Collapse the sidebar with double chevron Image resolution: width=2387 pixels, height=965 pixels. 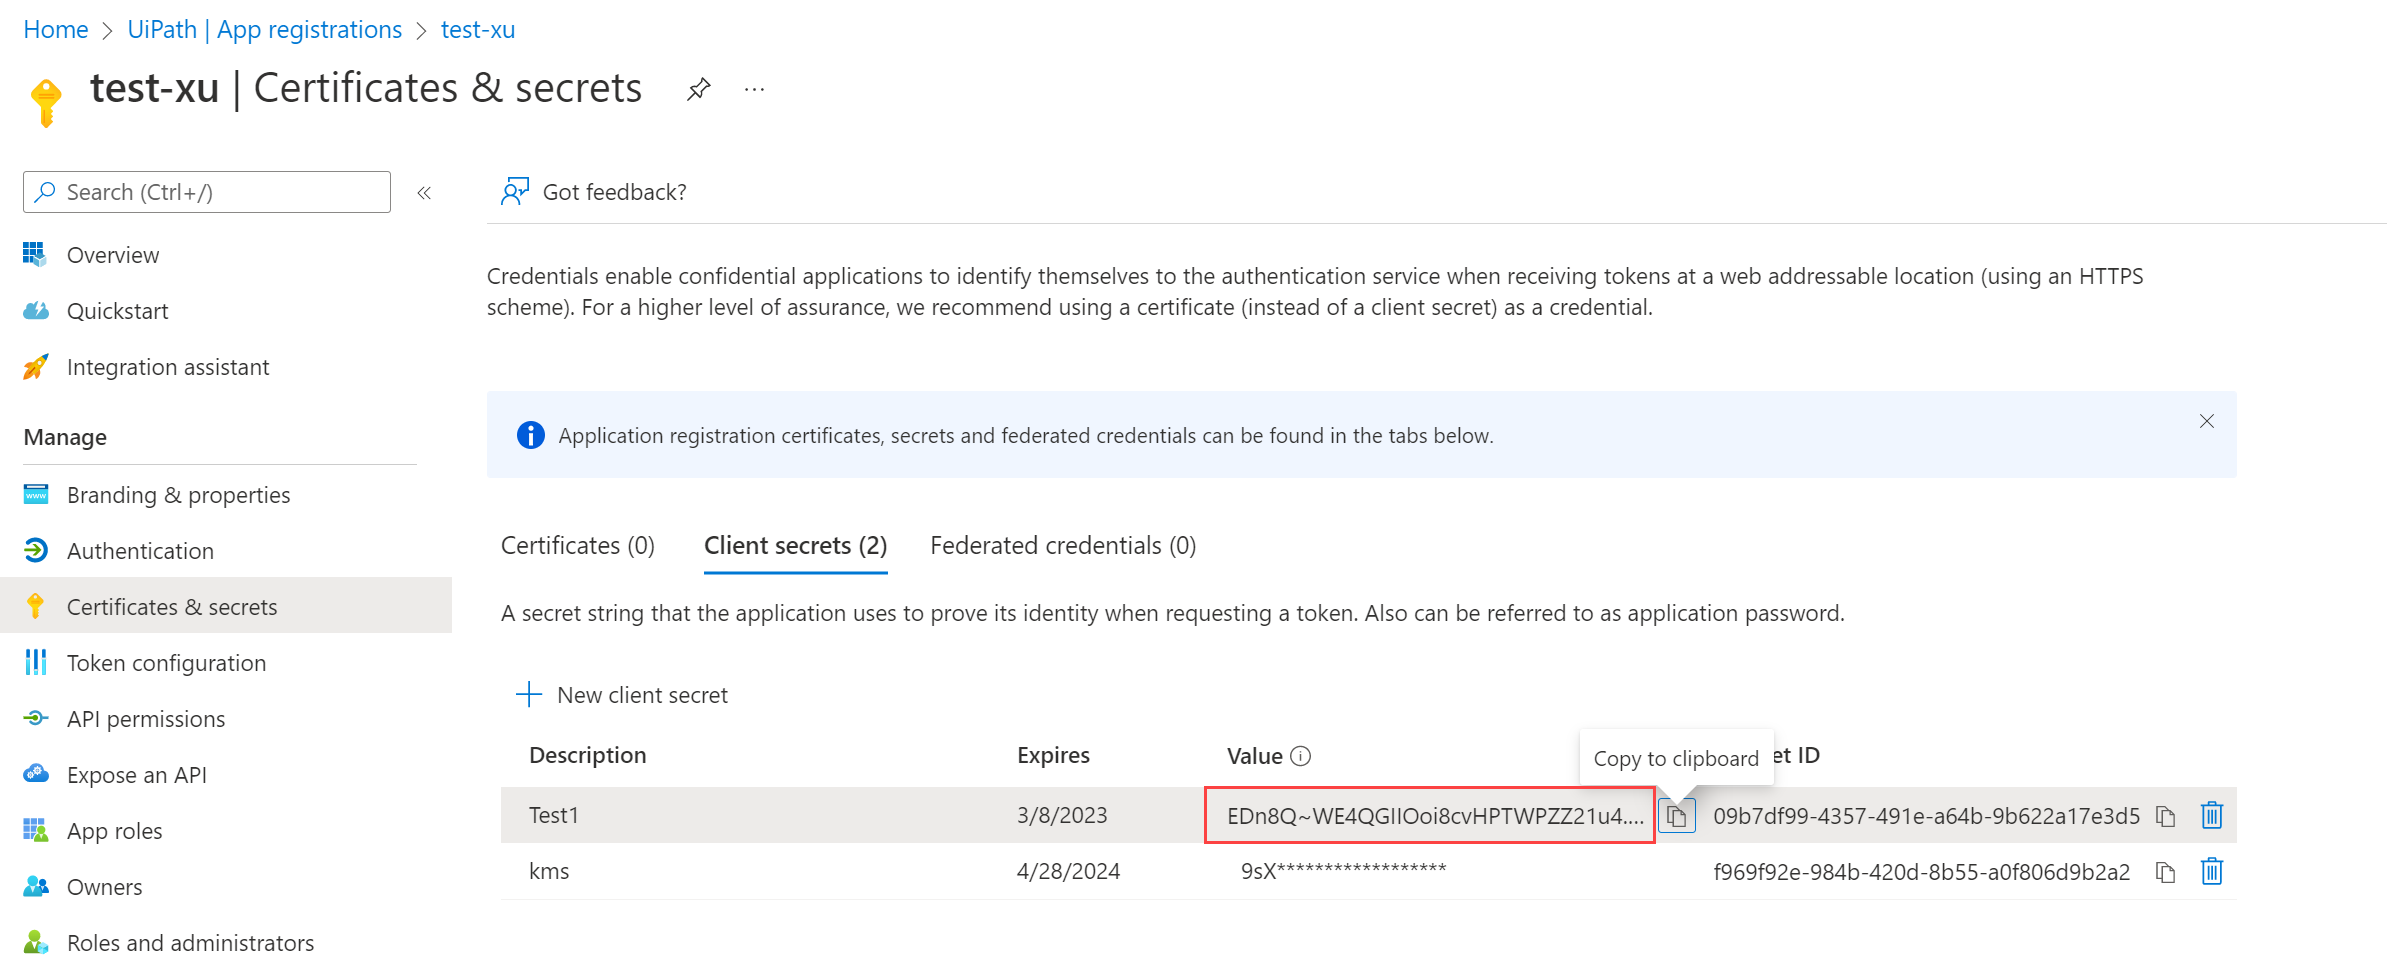(424, 192)
